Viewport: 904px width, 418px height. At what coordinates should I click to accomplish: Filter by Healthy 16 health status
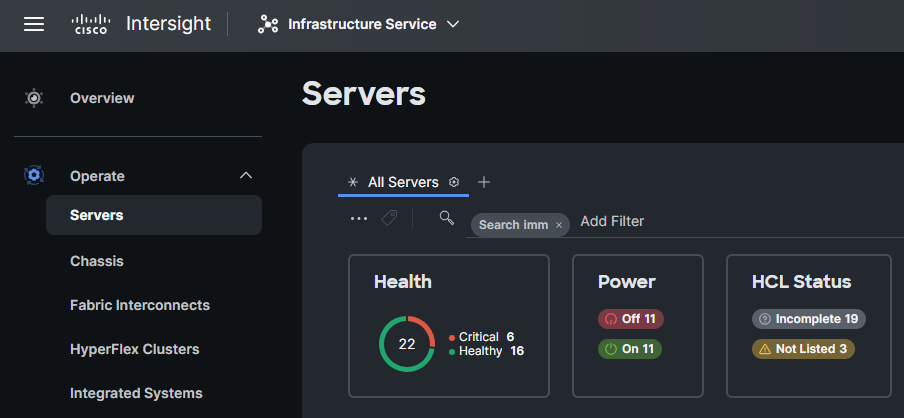(486, 351)
